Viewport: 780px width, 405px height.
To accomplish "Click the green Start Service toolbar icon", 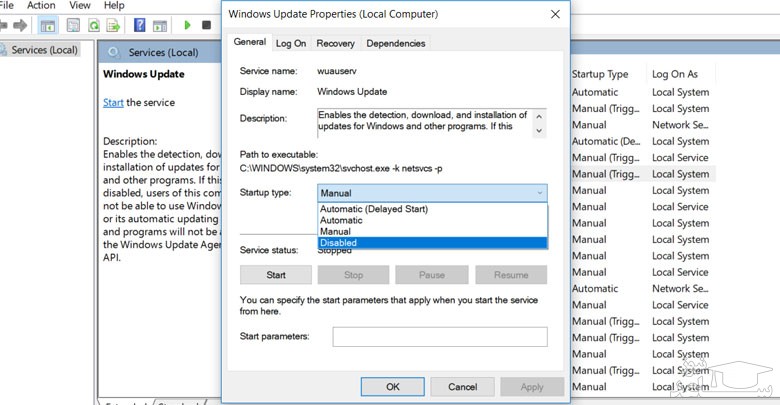I will [x=186, y=25].
